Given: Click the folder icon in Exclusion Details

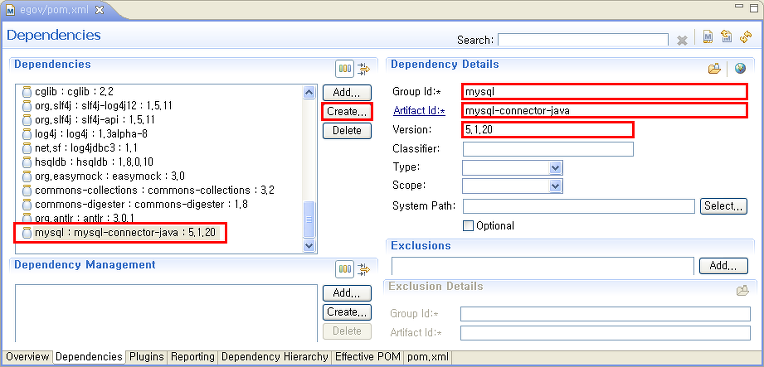Looking at the screenshot, I should [742, 291].
